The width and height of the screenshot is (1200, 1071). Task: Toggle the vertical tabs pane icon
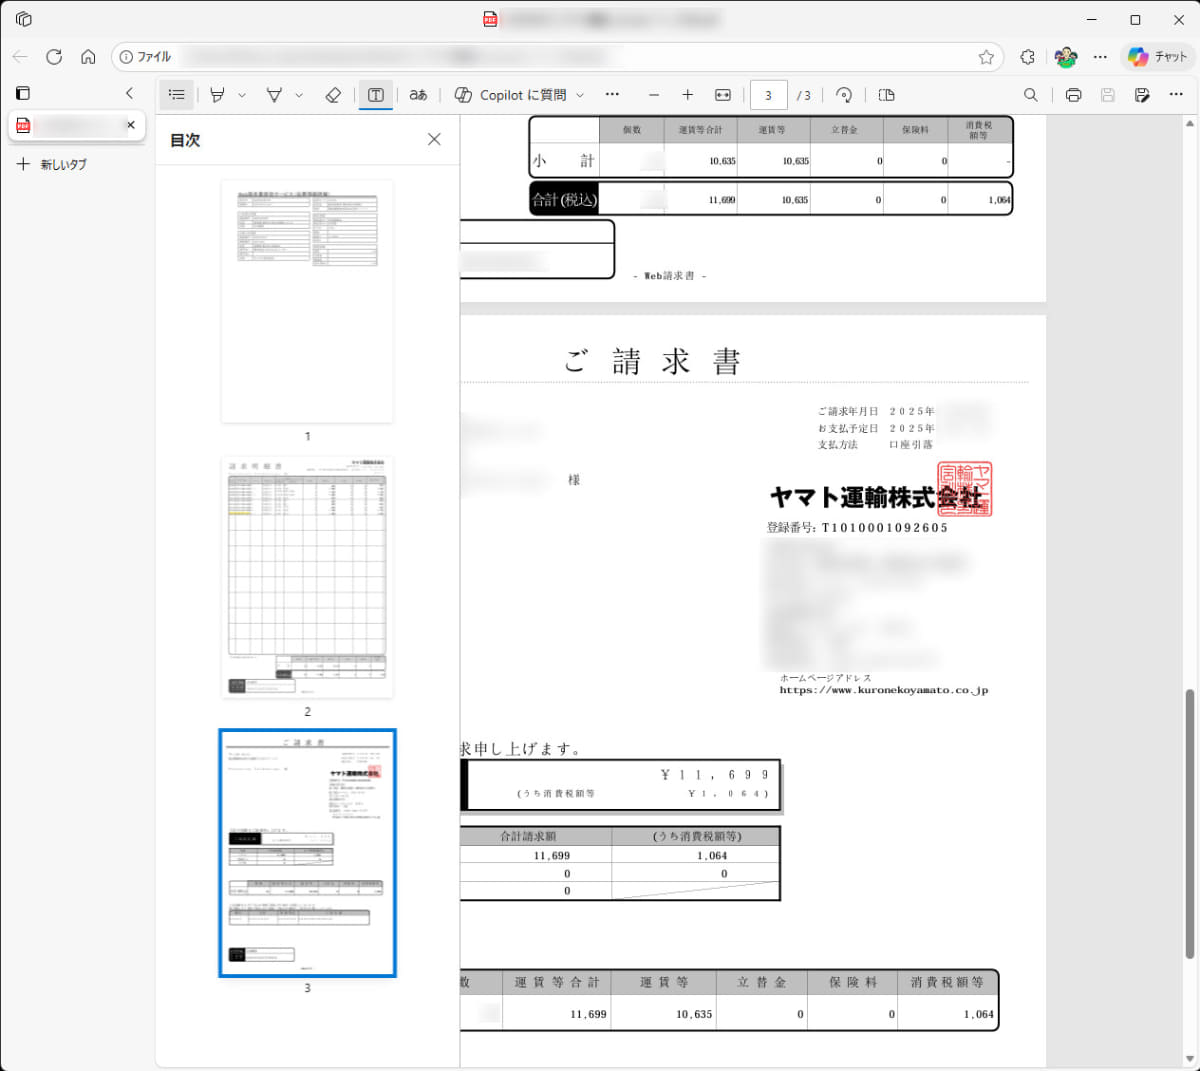tap(23, 93)
